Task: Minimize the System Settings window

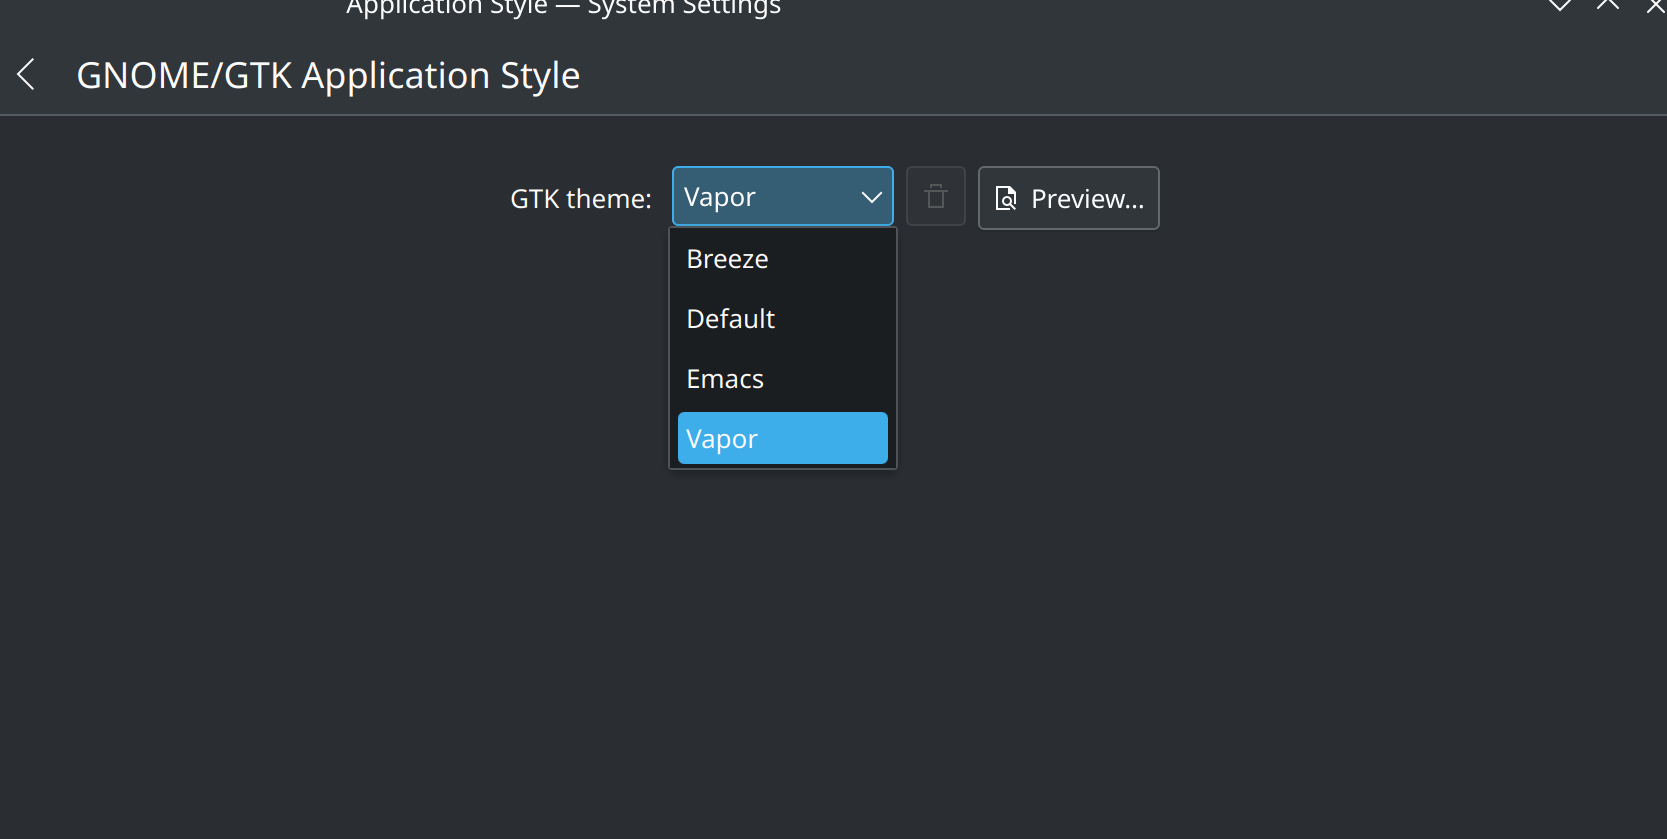Action: 1559,5
